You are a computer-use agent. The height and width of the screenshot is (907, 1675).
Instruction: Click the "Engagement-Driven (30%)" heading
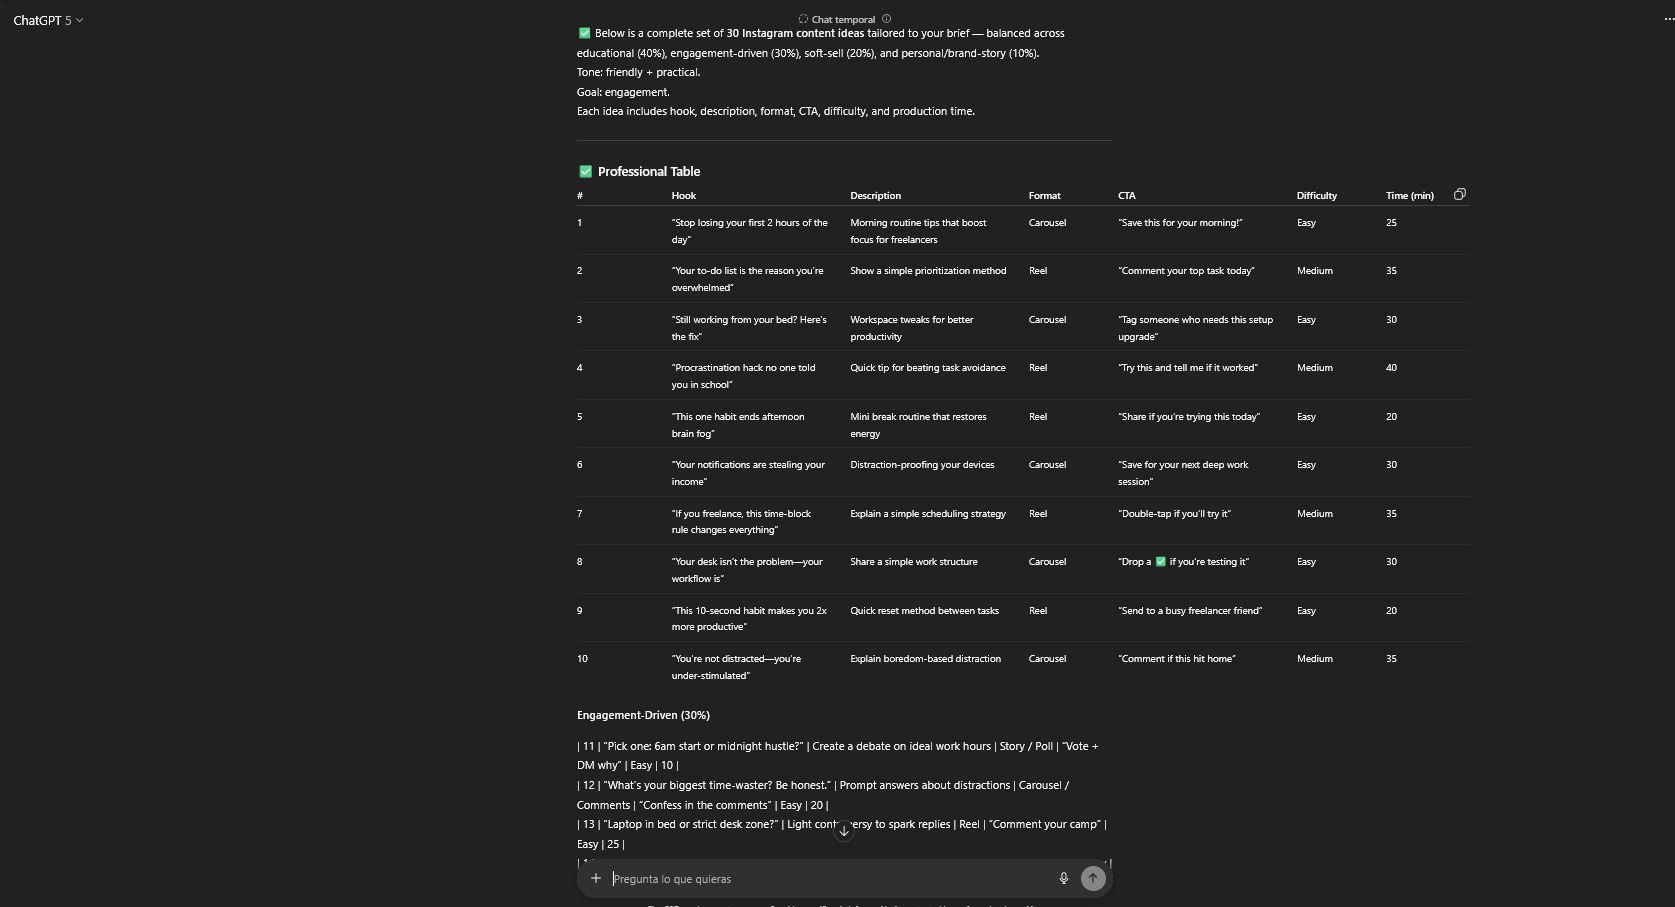coord(643,715)
